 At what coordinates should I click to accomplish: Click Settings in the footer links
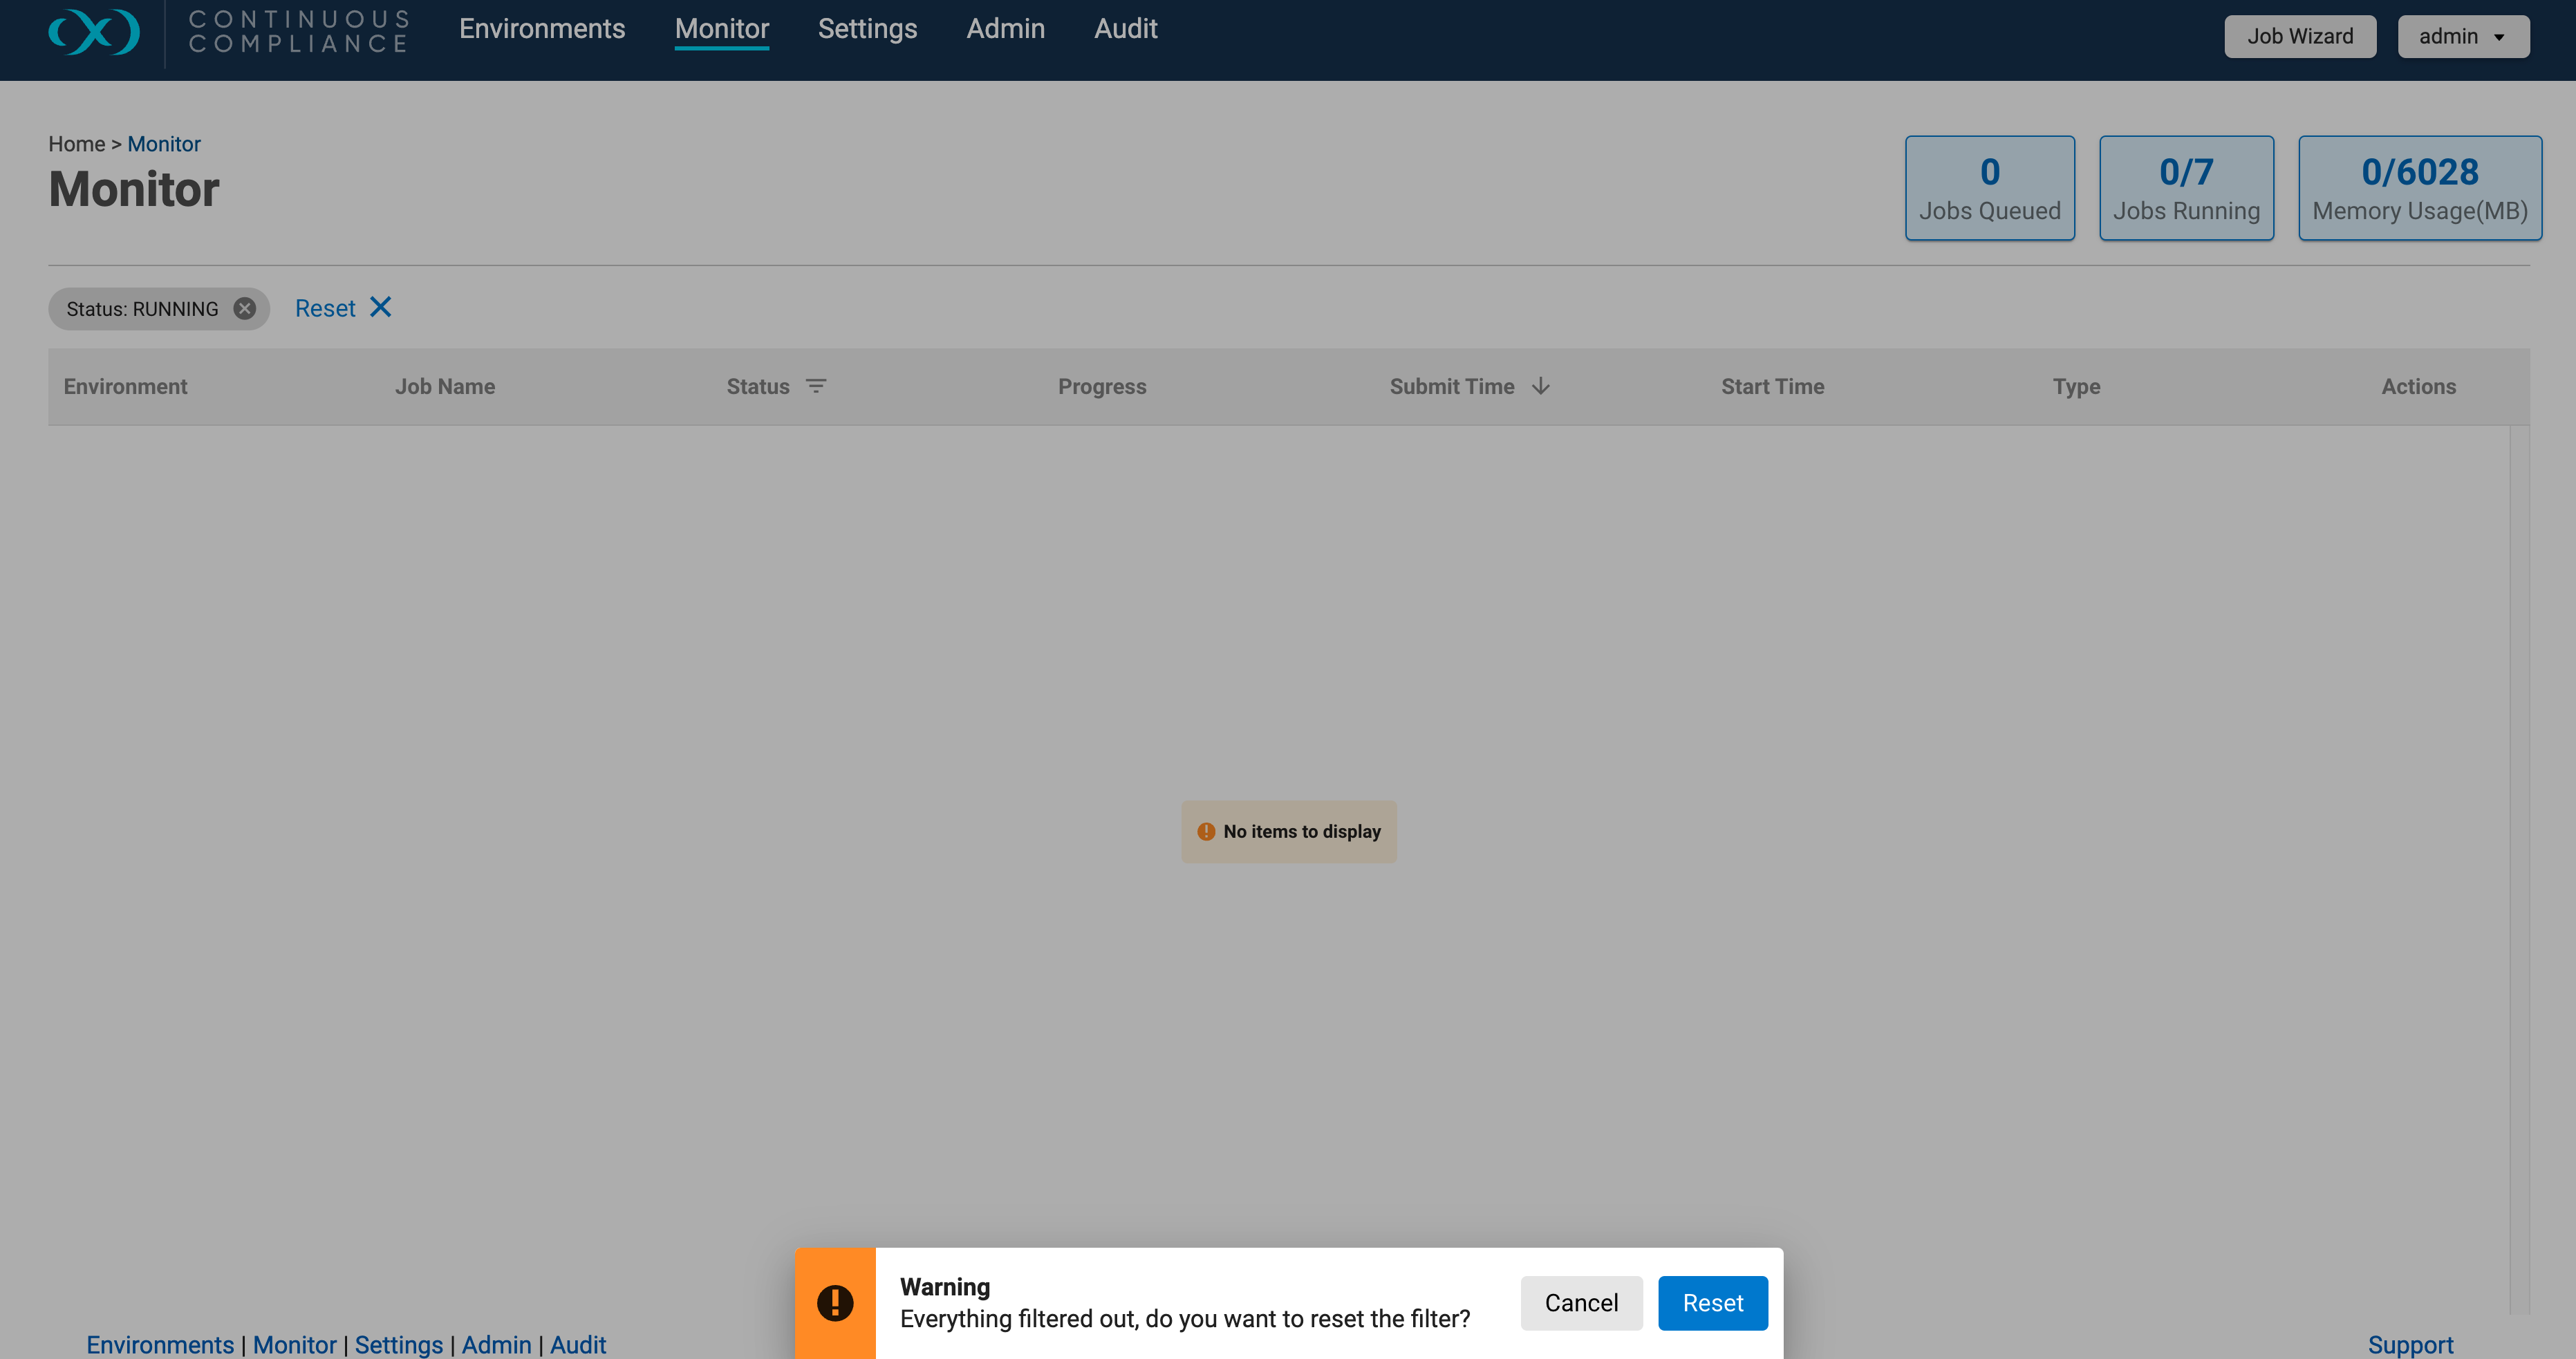398,1345
